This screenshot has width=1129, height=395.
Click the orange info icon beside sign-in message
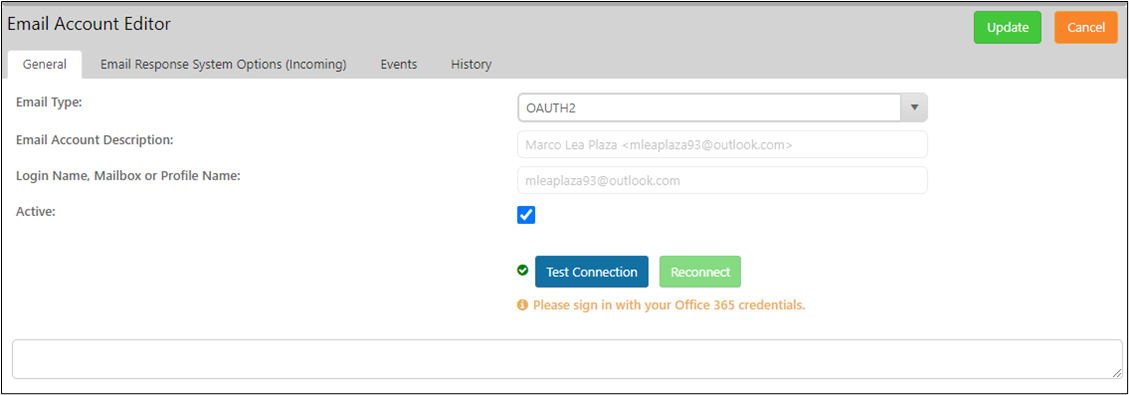[522, 305]
